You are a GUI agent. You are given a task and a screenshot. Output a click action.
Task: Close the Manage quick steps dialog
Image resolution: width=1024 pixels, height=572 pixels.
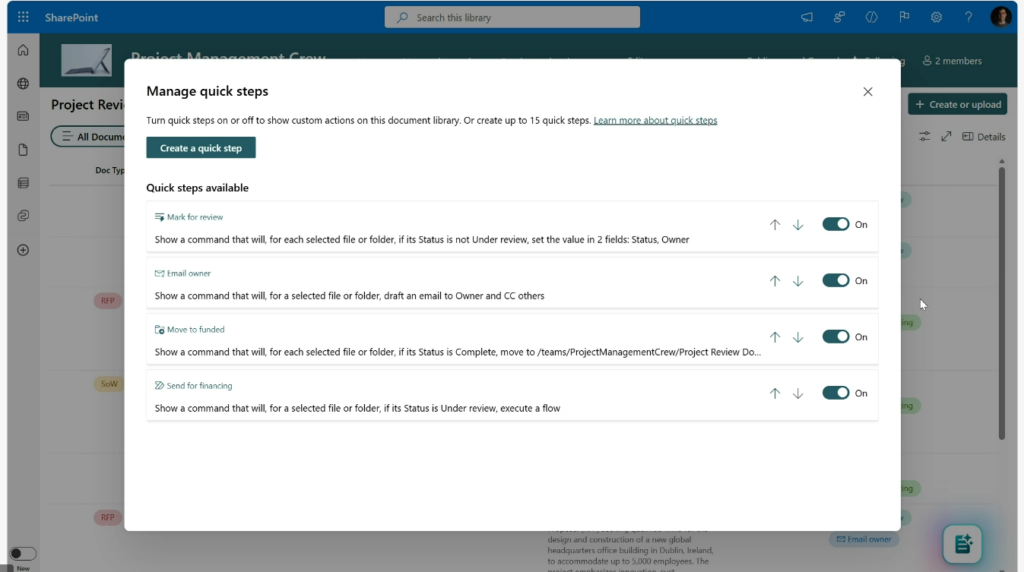coord(867,91)
